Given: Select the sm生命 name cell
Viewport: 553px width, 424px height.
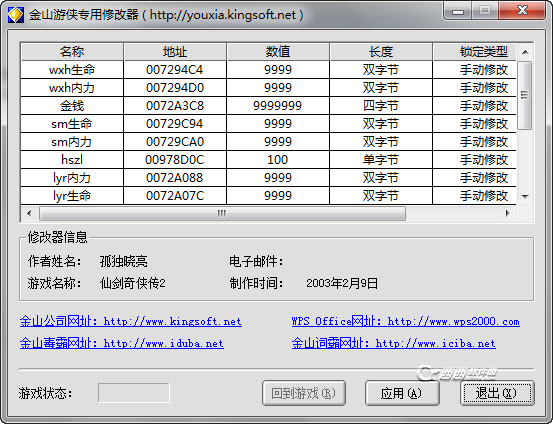Looking at the screenshot, I should [72, 123].
